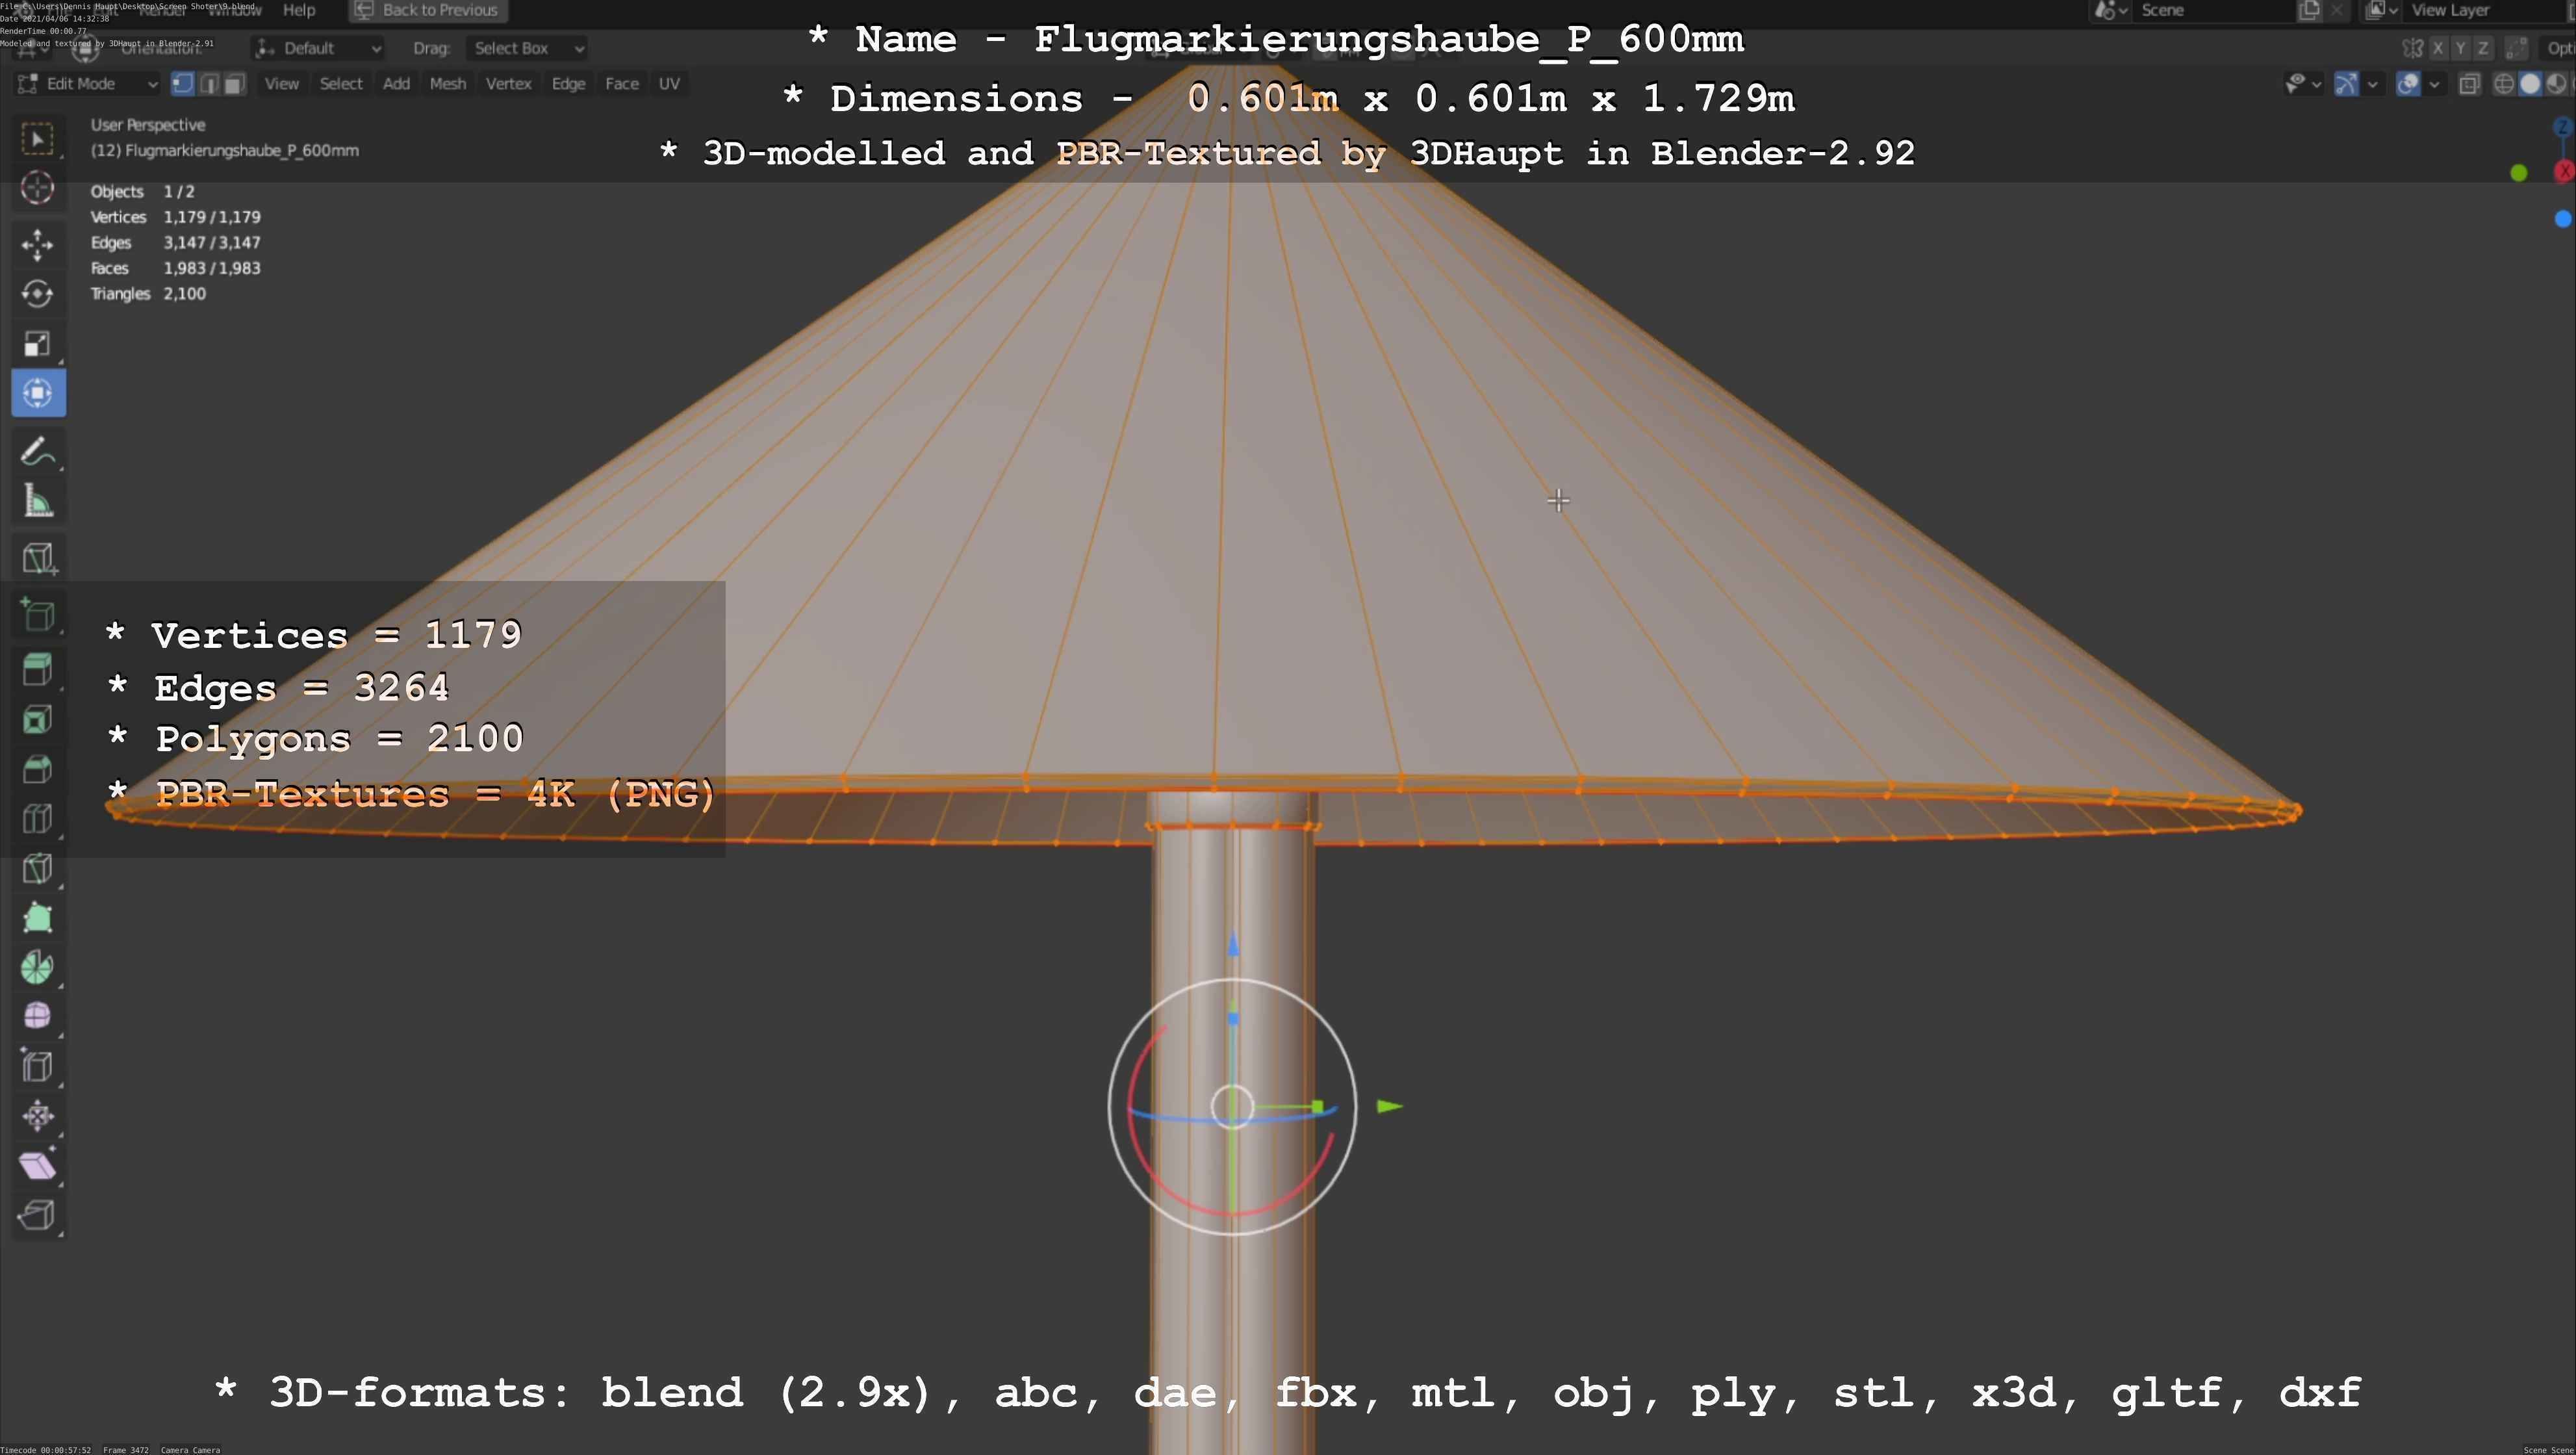
Task: Expand the overlays options dropdown arrow
Action: [2434, 84]
